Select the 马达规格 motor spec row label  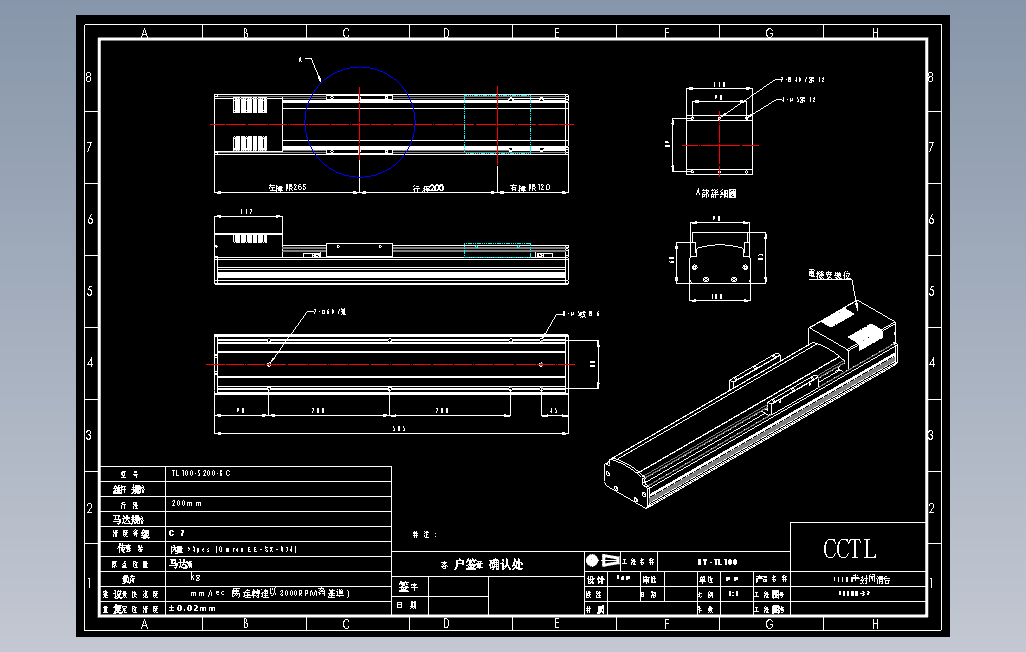128,519
